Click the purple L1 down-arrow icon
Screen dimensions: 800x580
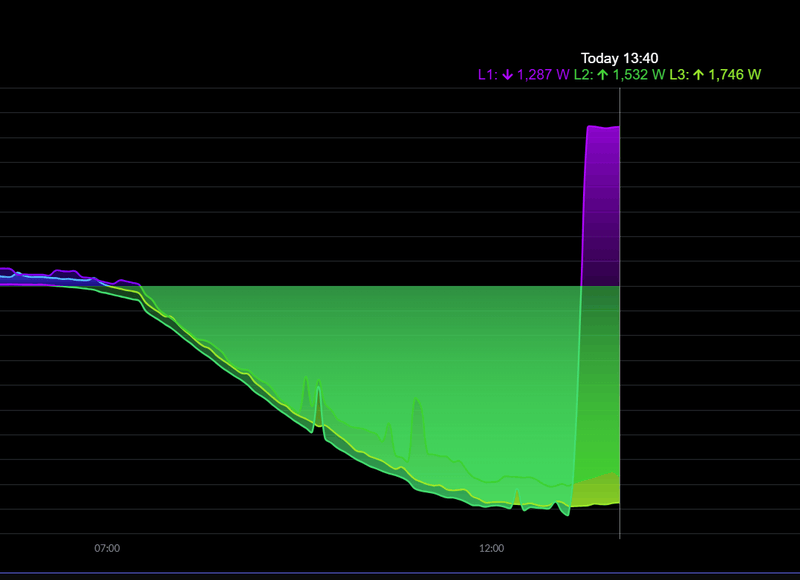pyautogui.click(x=507, y=75)
